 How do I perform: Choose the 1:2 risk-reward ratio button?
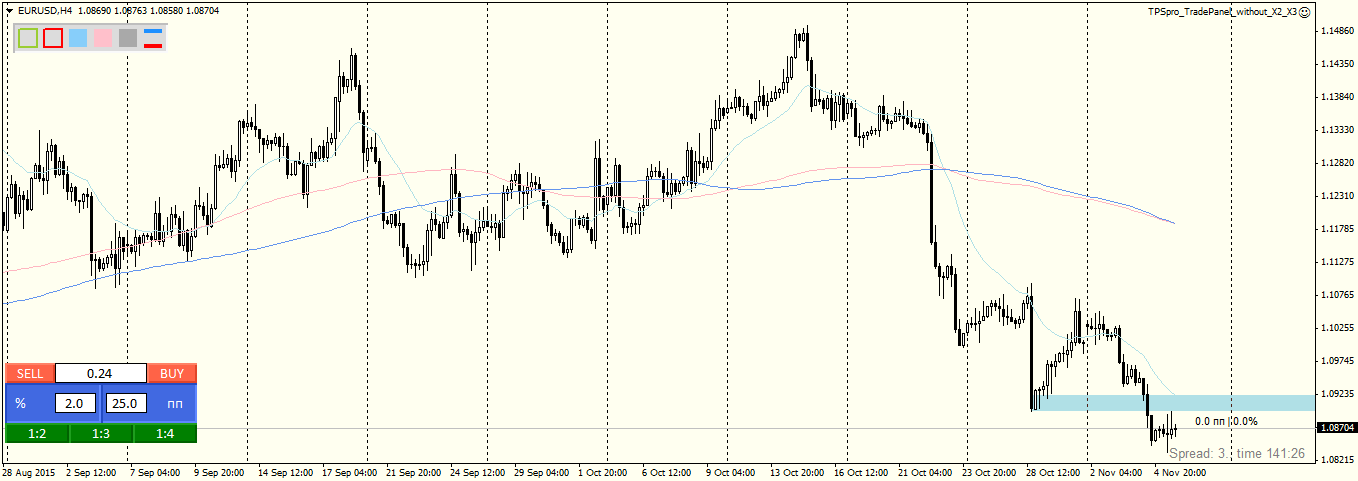tap(37, 433)
